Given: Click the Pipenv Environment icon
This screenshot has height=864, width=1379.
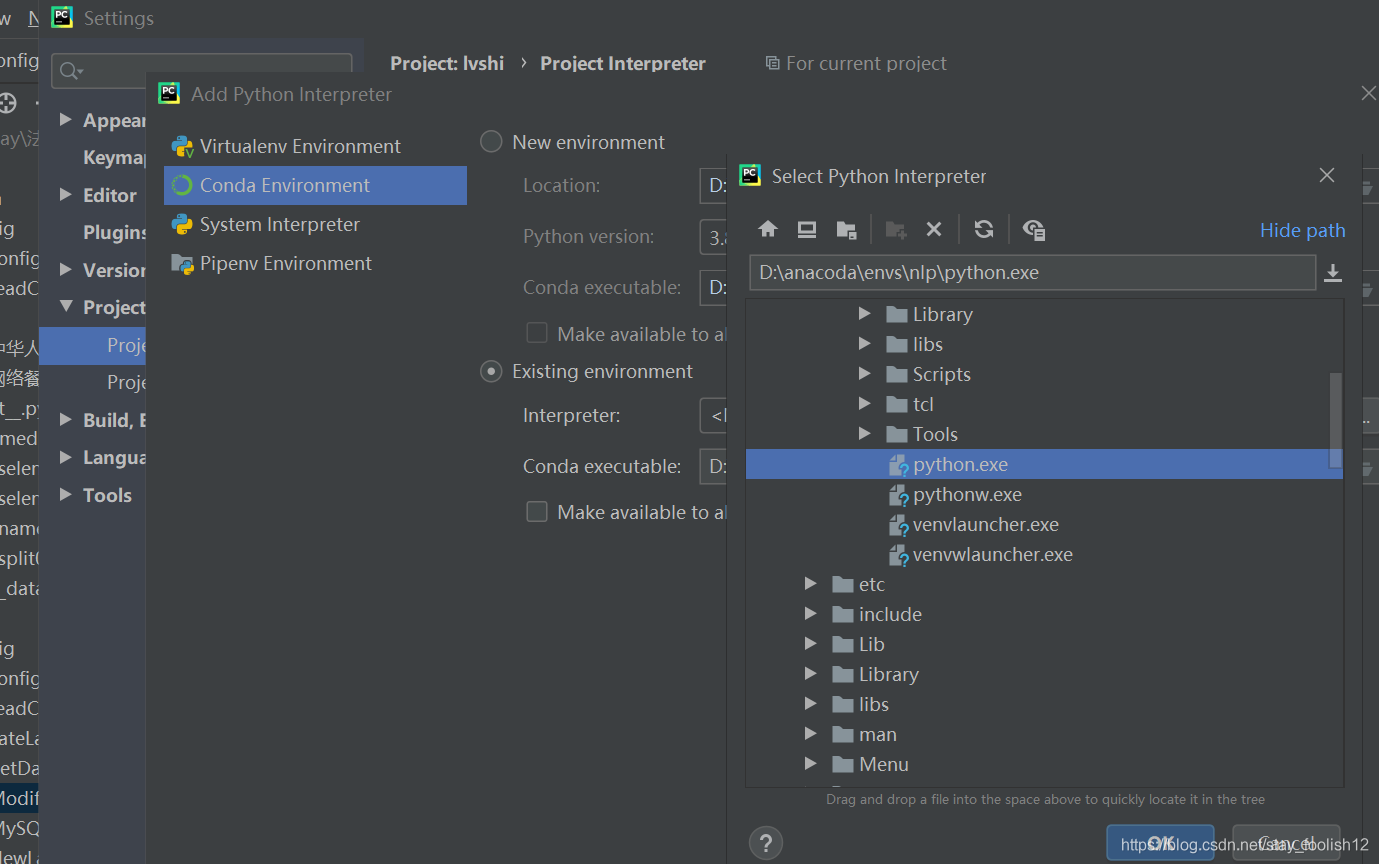Looking at the screenshot, I should [182, 264].
